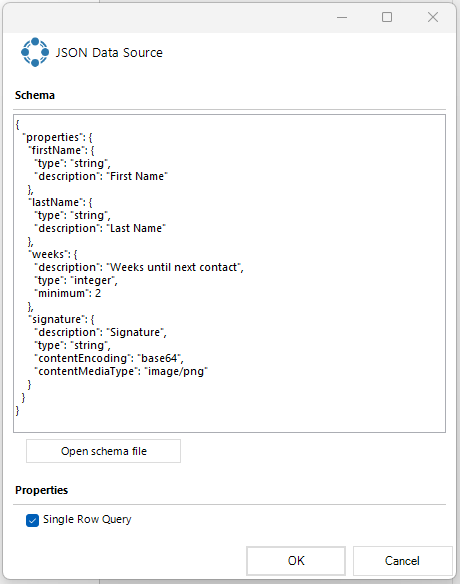Image resolution: width=460 pixels, height=584 pixels.
Task: Click the "Weeks until next contact" description line
Action: 139,267
